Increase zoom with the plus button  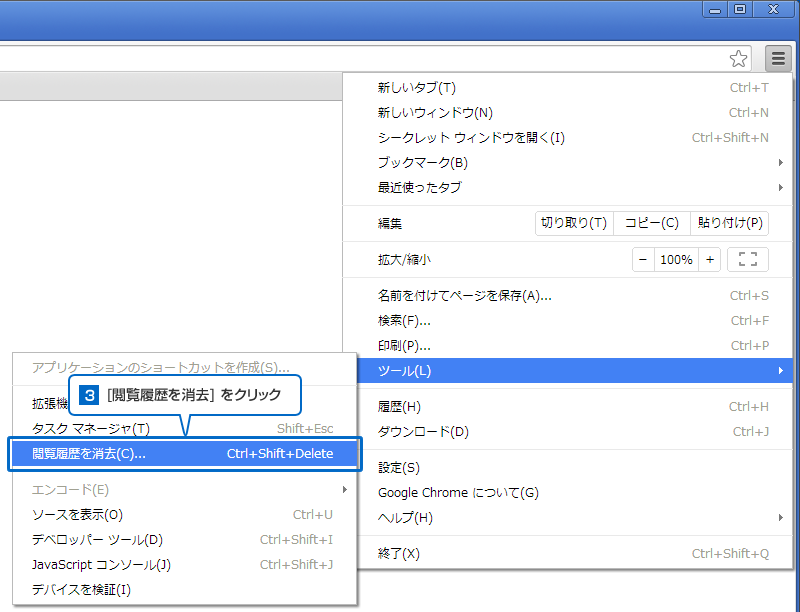pyautogui.click(x=709, y=259)
